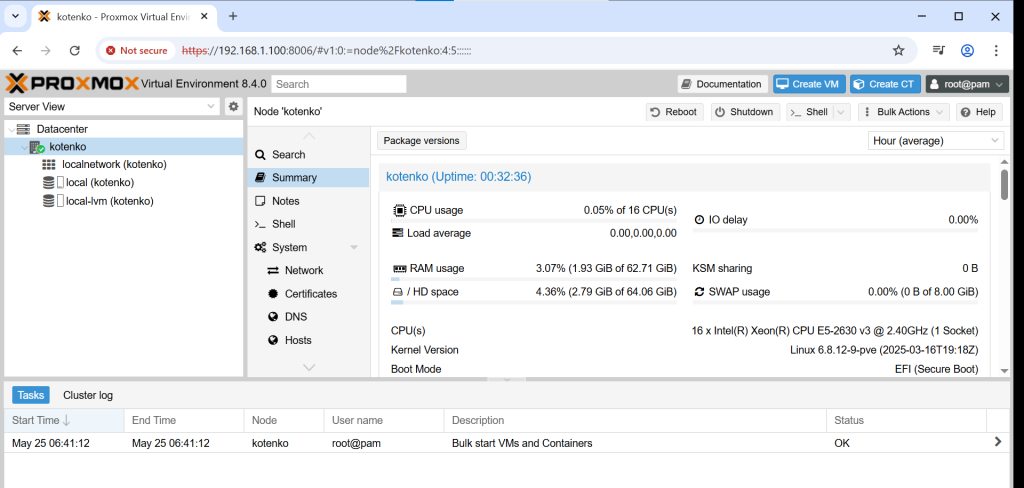Select the kotenko node in tree

coord(67,147)
